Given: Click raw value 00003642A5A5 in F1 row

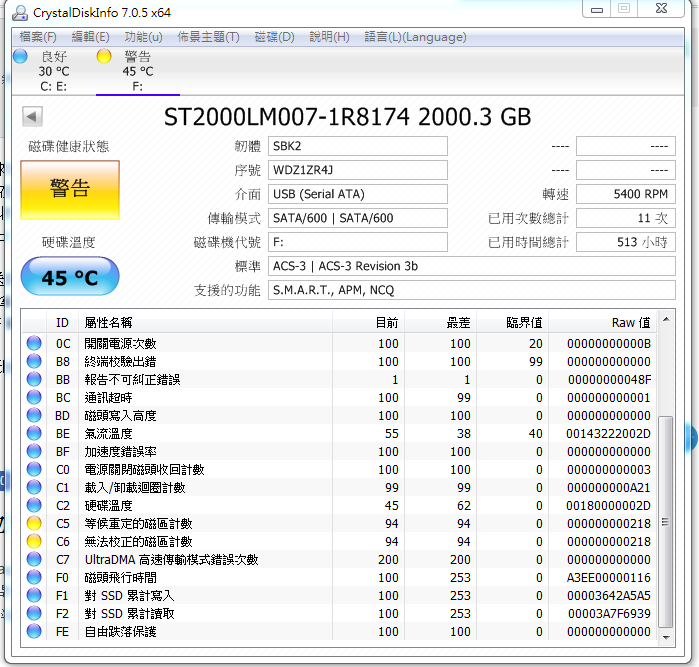Looking at the screenshot, I should point(609,596).
